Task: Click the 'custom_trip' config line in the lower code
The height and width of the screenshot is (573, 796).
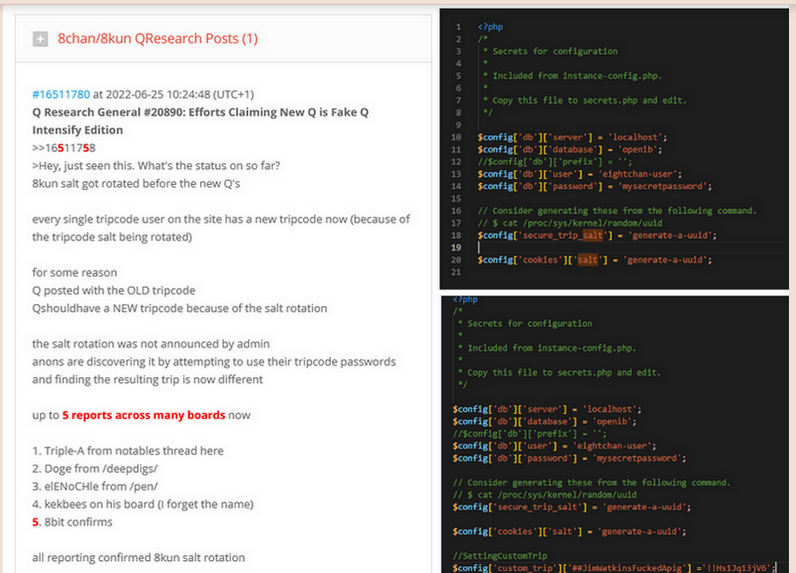Action: pos(614,567)
